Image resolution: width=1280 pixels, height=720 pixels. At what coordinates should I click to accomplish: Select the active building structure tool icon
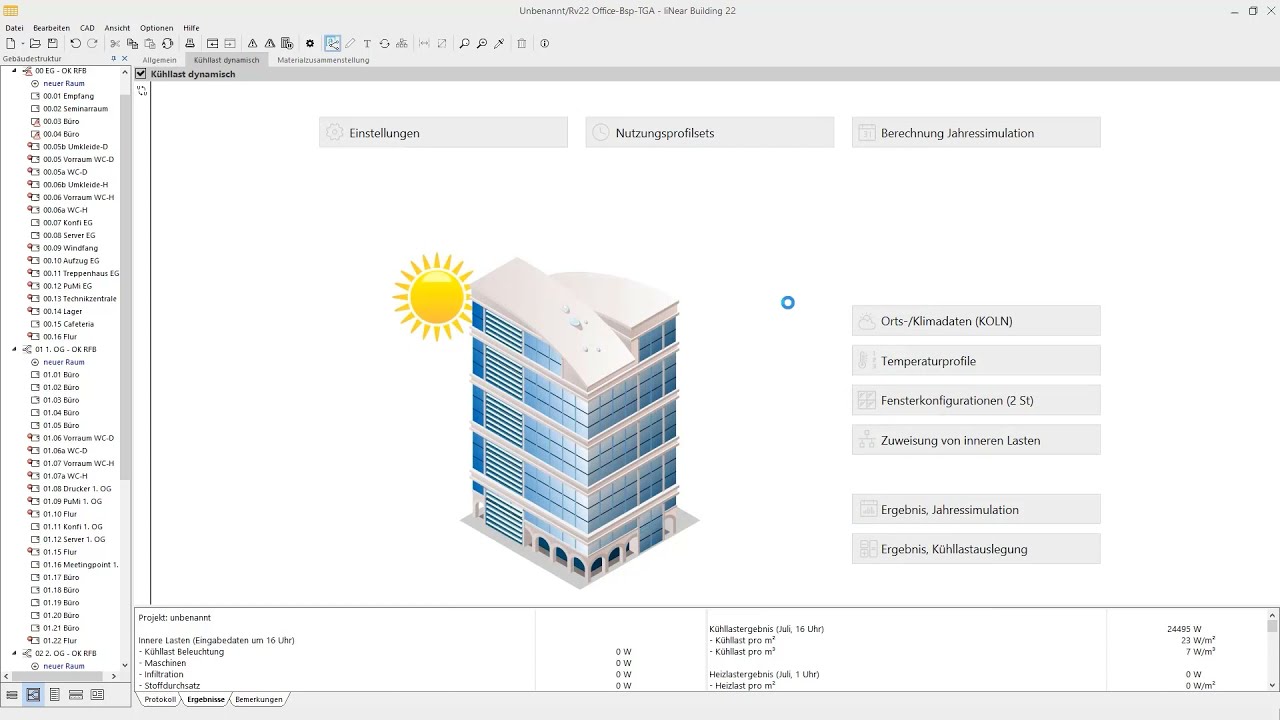coord(333,44)
